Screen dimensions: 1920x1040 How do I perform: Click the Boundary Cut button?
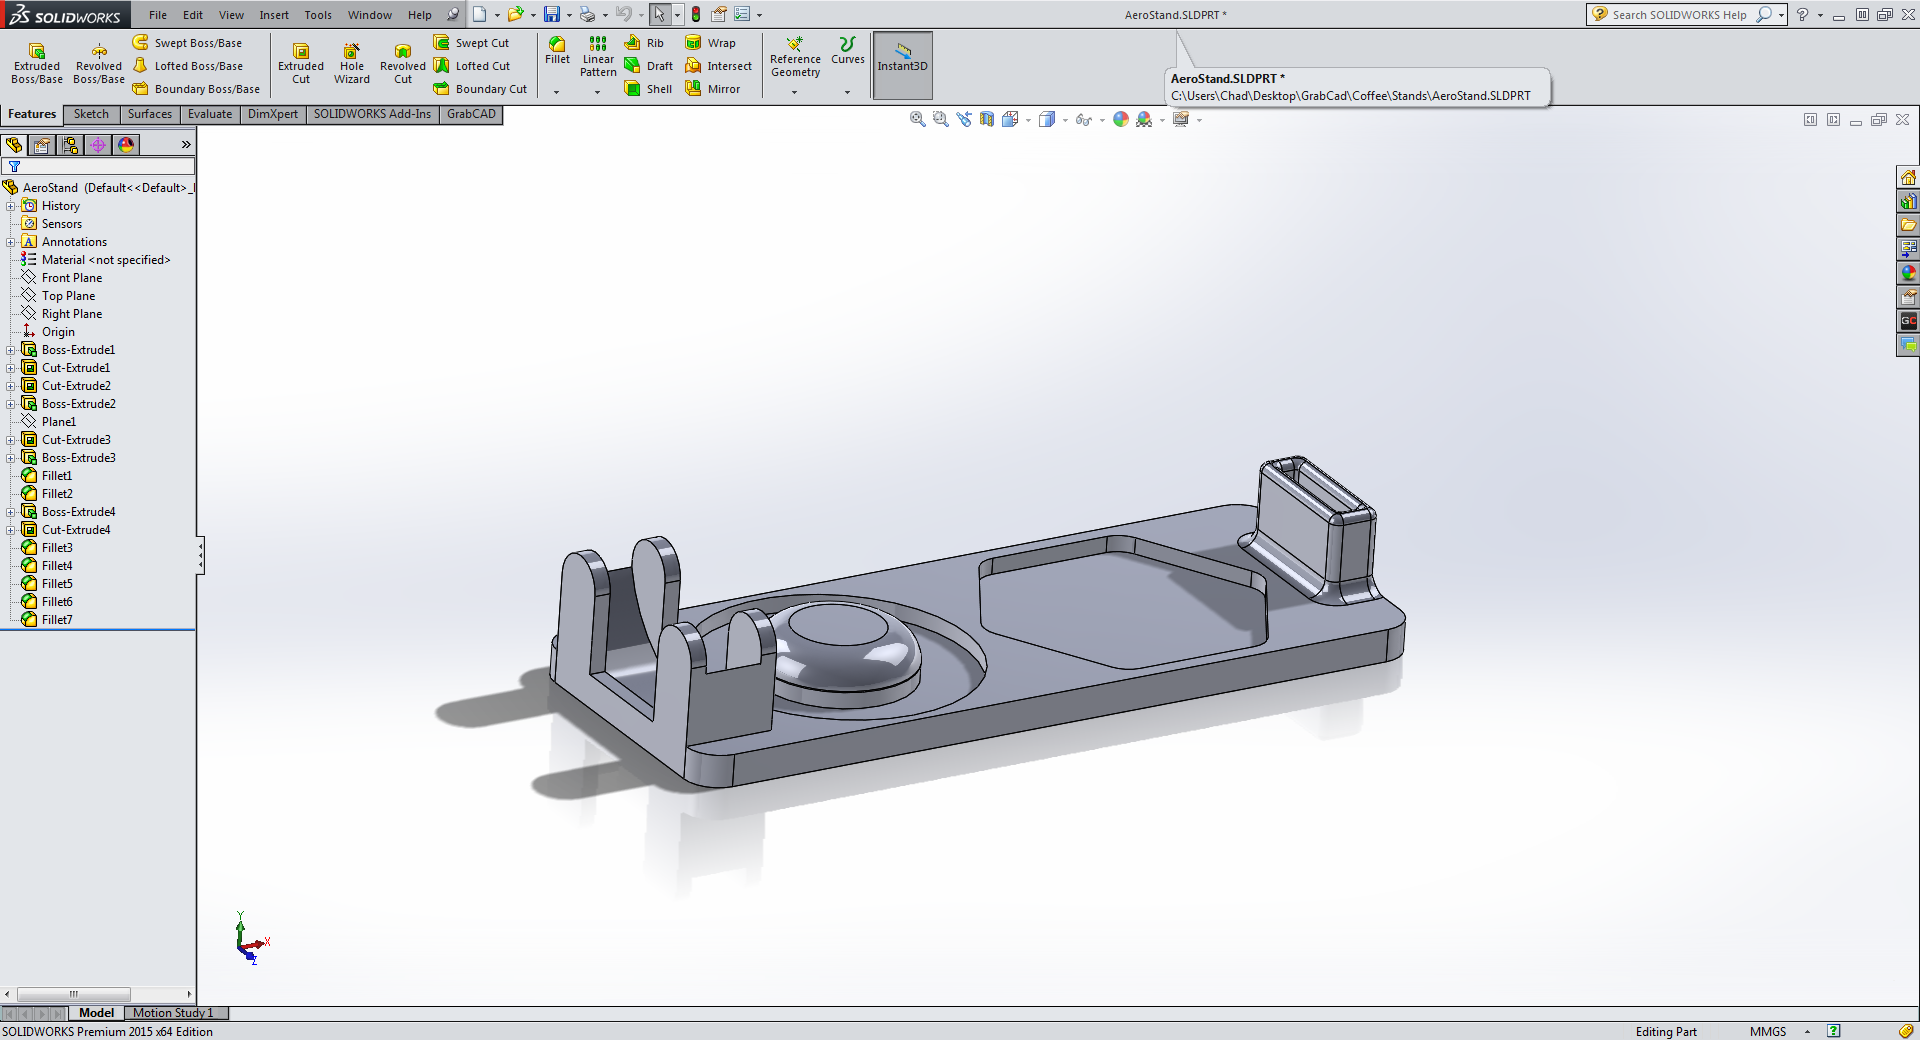tap(480, 89)
